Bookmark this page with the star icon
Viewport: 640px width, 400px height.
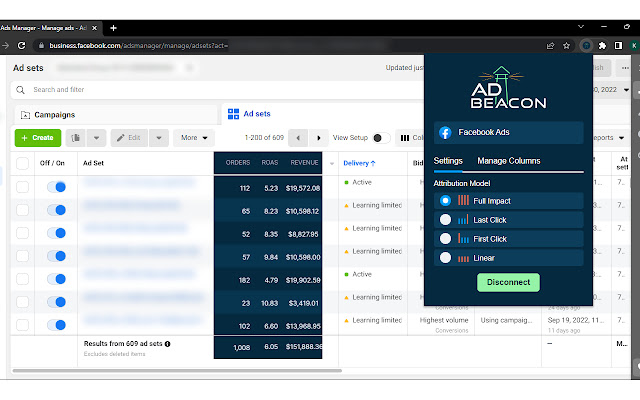click(566, 46)
